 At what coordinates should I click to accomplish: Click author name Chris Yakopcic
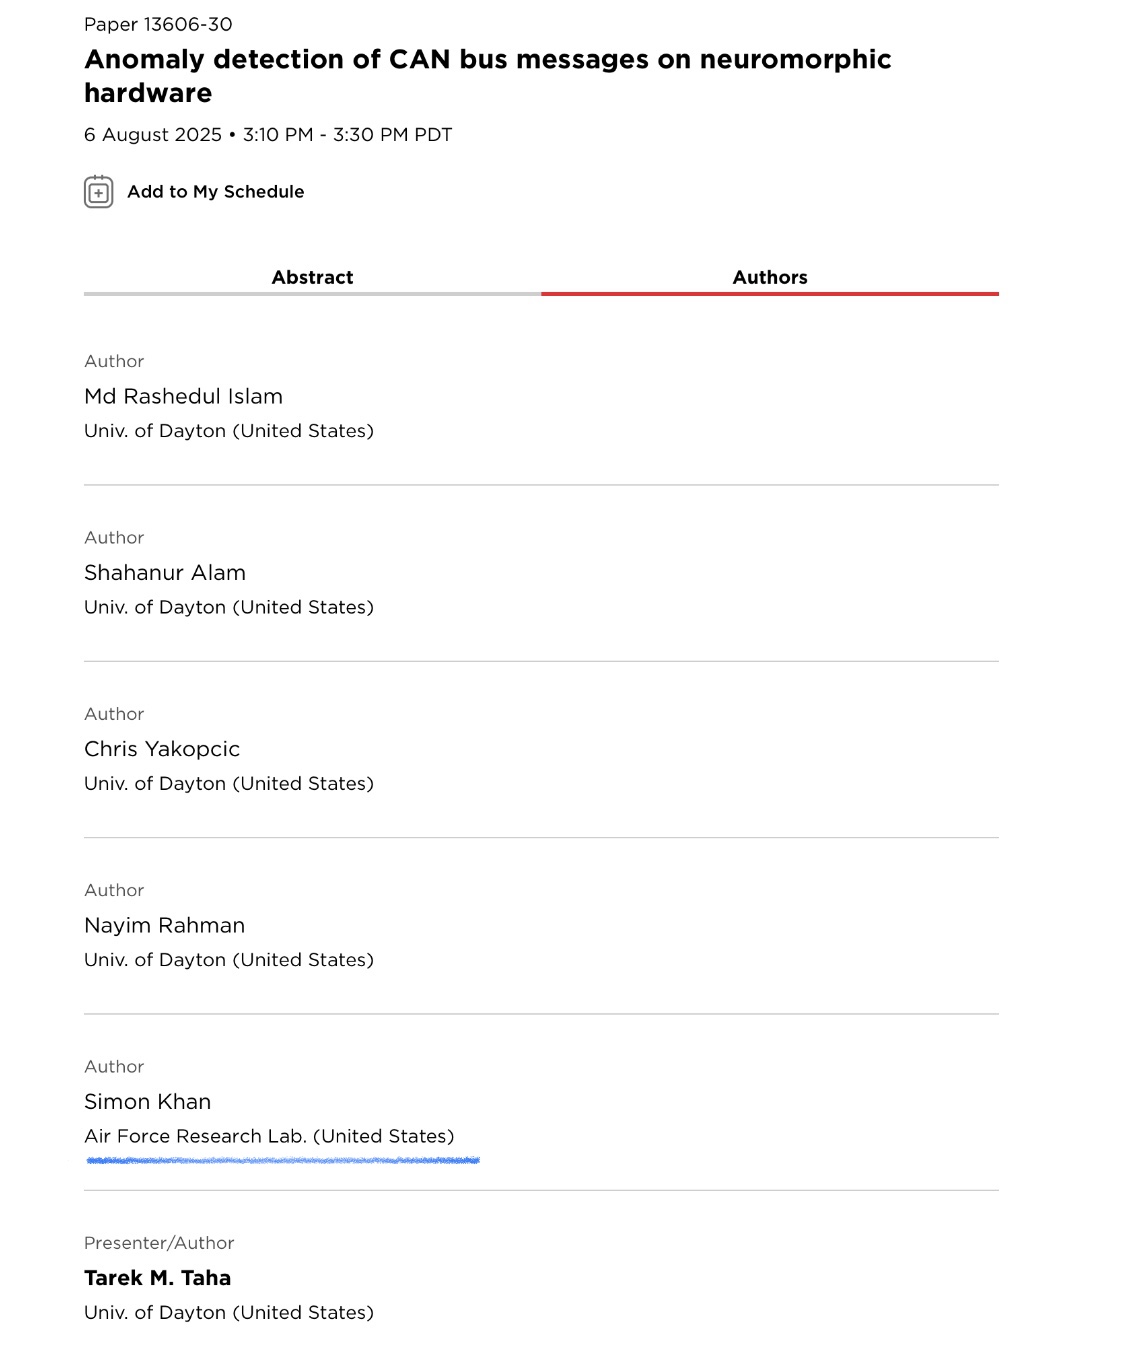(162, 749)
